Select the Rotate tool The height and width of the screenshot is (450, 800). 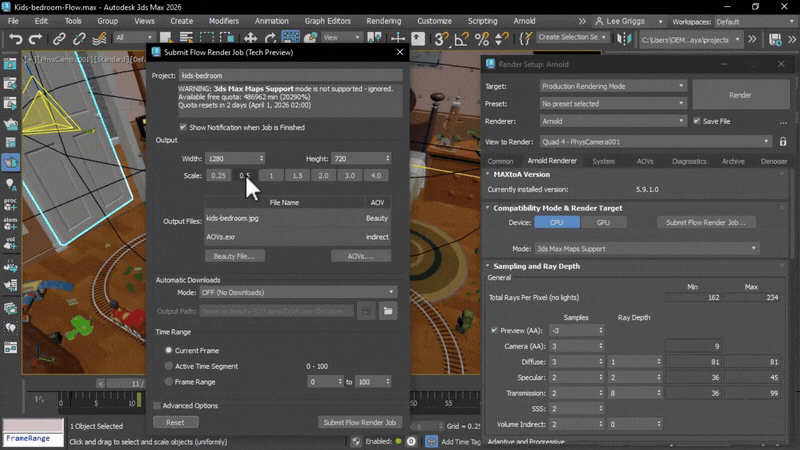pyautogui.click(x=270, y=39)
